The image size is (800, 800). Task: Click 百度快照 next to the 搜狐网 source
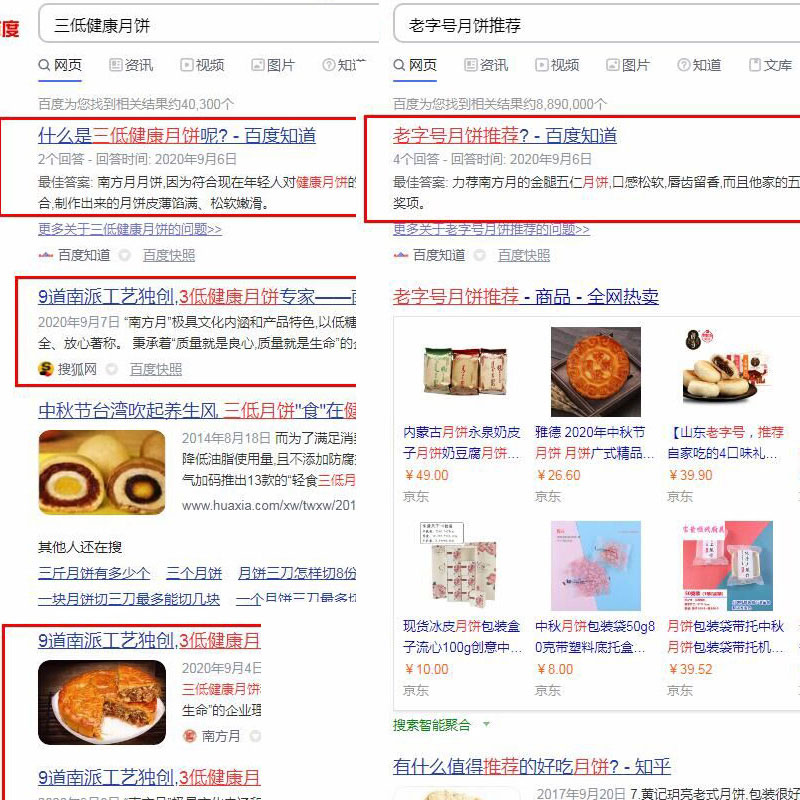(156, 369)
